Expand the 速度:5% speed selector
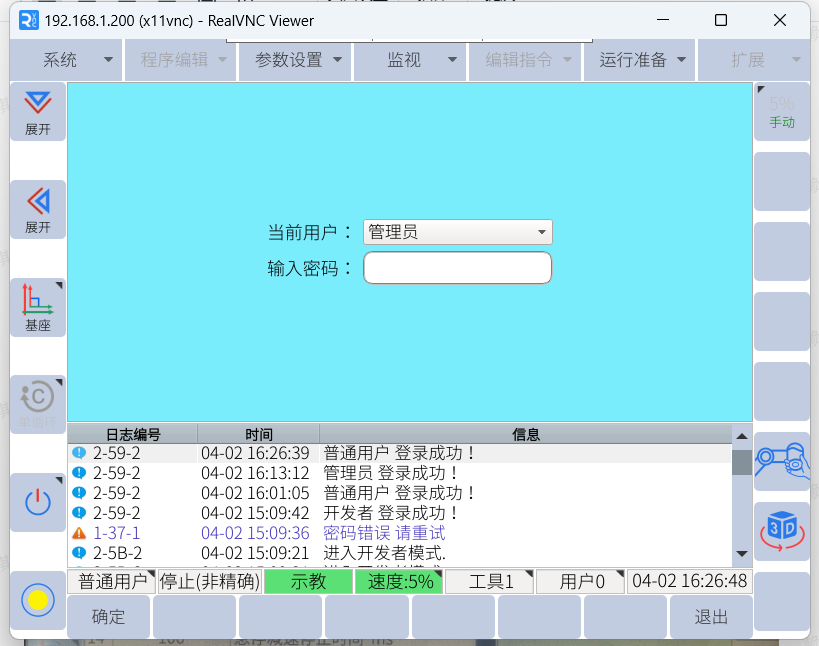This screenshot has height=646, width=819. (x=399, y=582)
